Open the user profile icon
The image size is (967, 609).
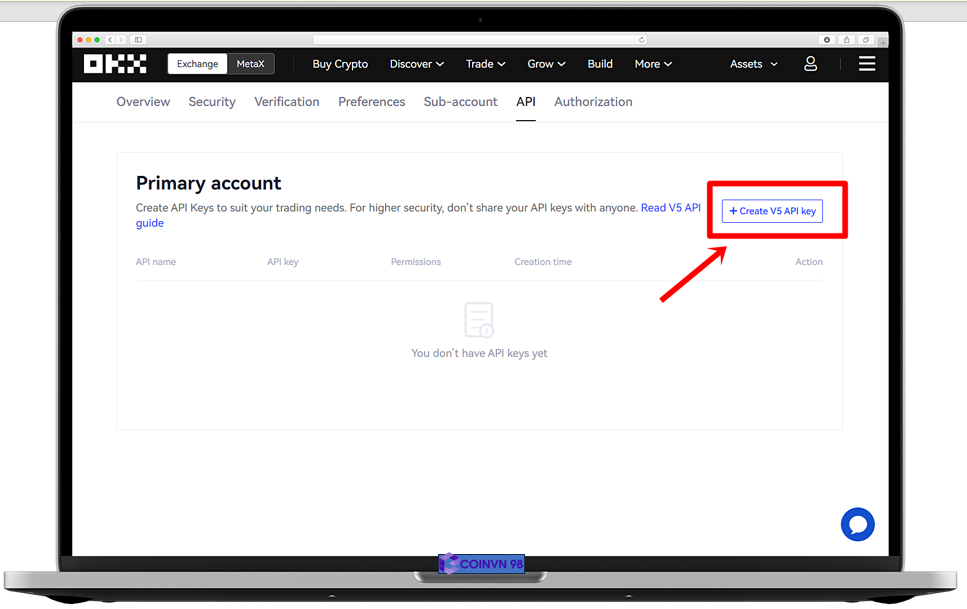(x=810, y=64)
